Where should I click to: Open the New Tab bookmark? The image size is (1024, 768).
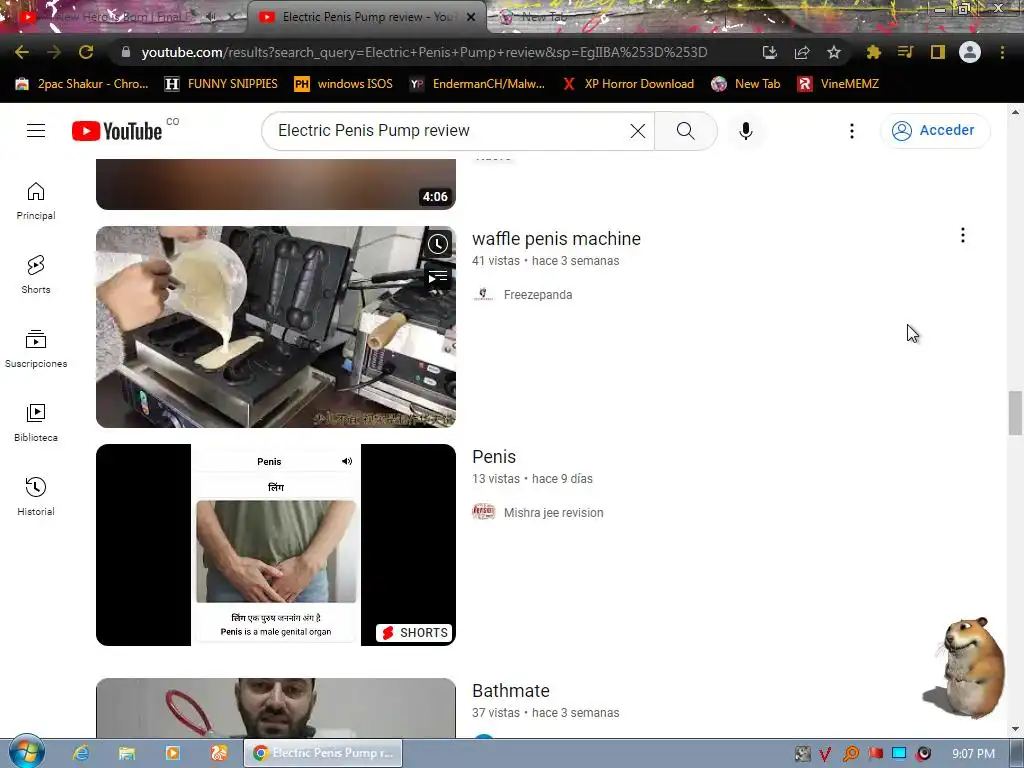[x=746, y=84]
